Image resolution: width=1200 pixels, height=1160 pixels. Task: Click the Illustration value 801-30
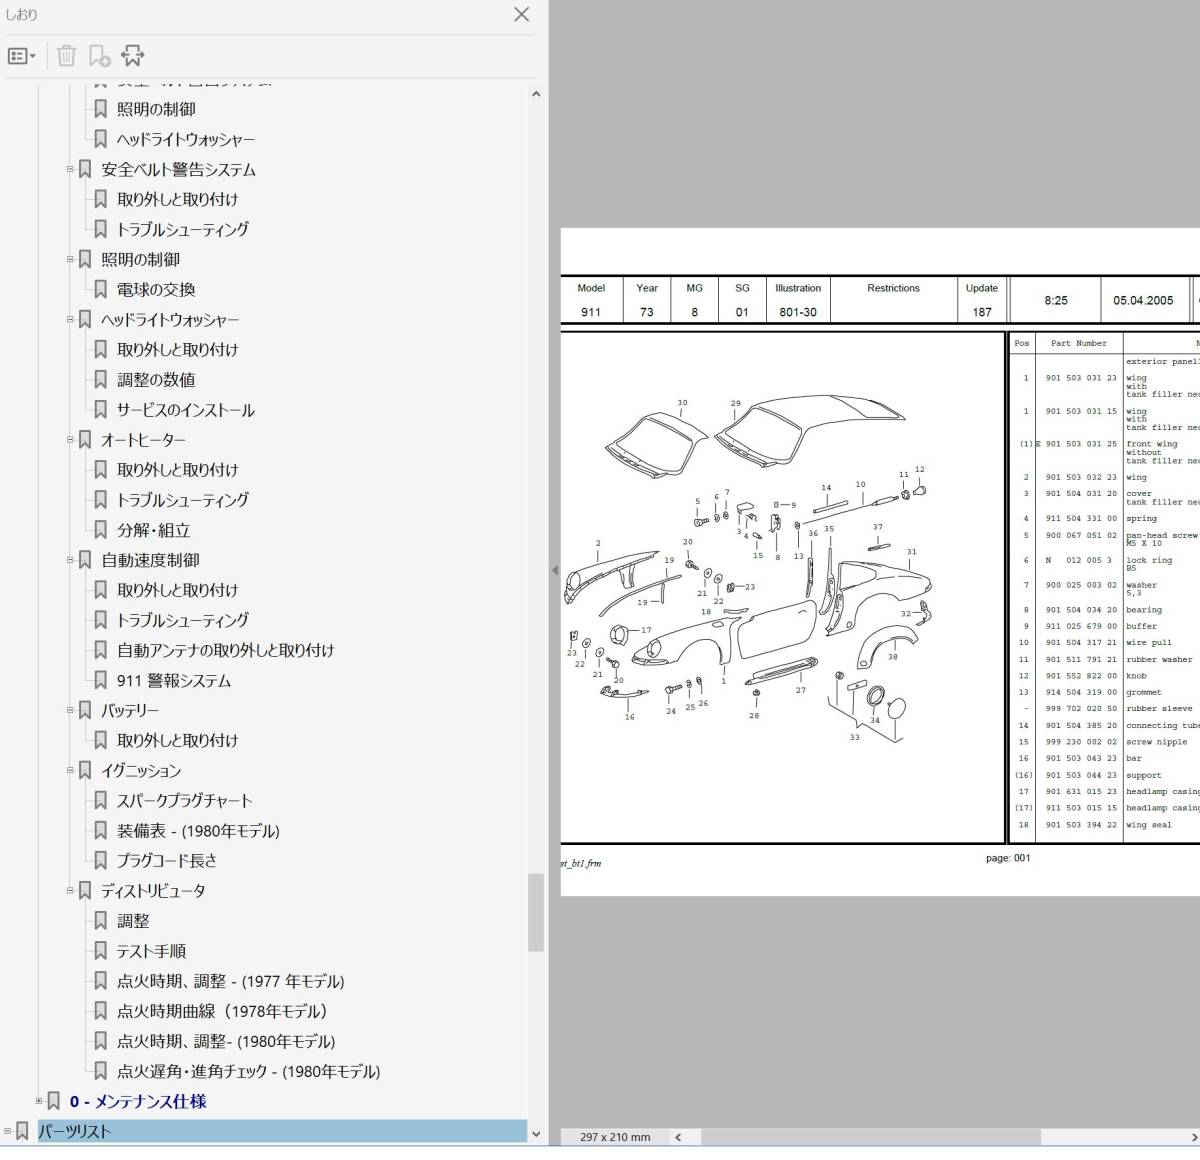pyautogui.click(x=798, y=312)
